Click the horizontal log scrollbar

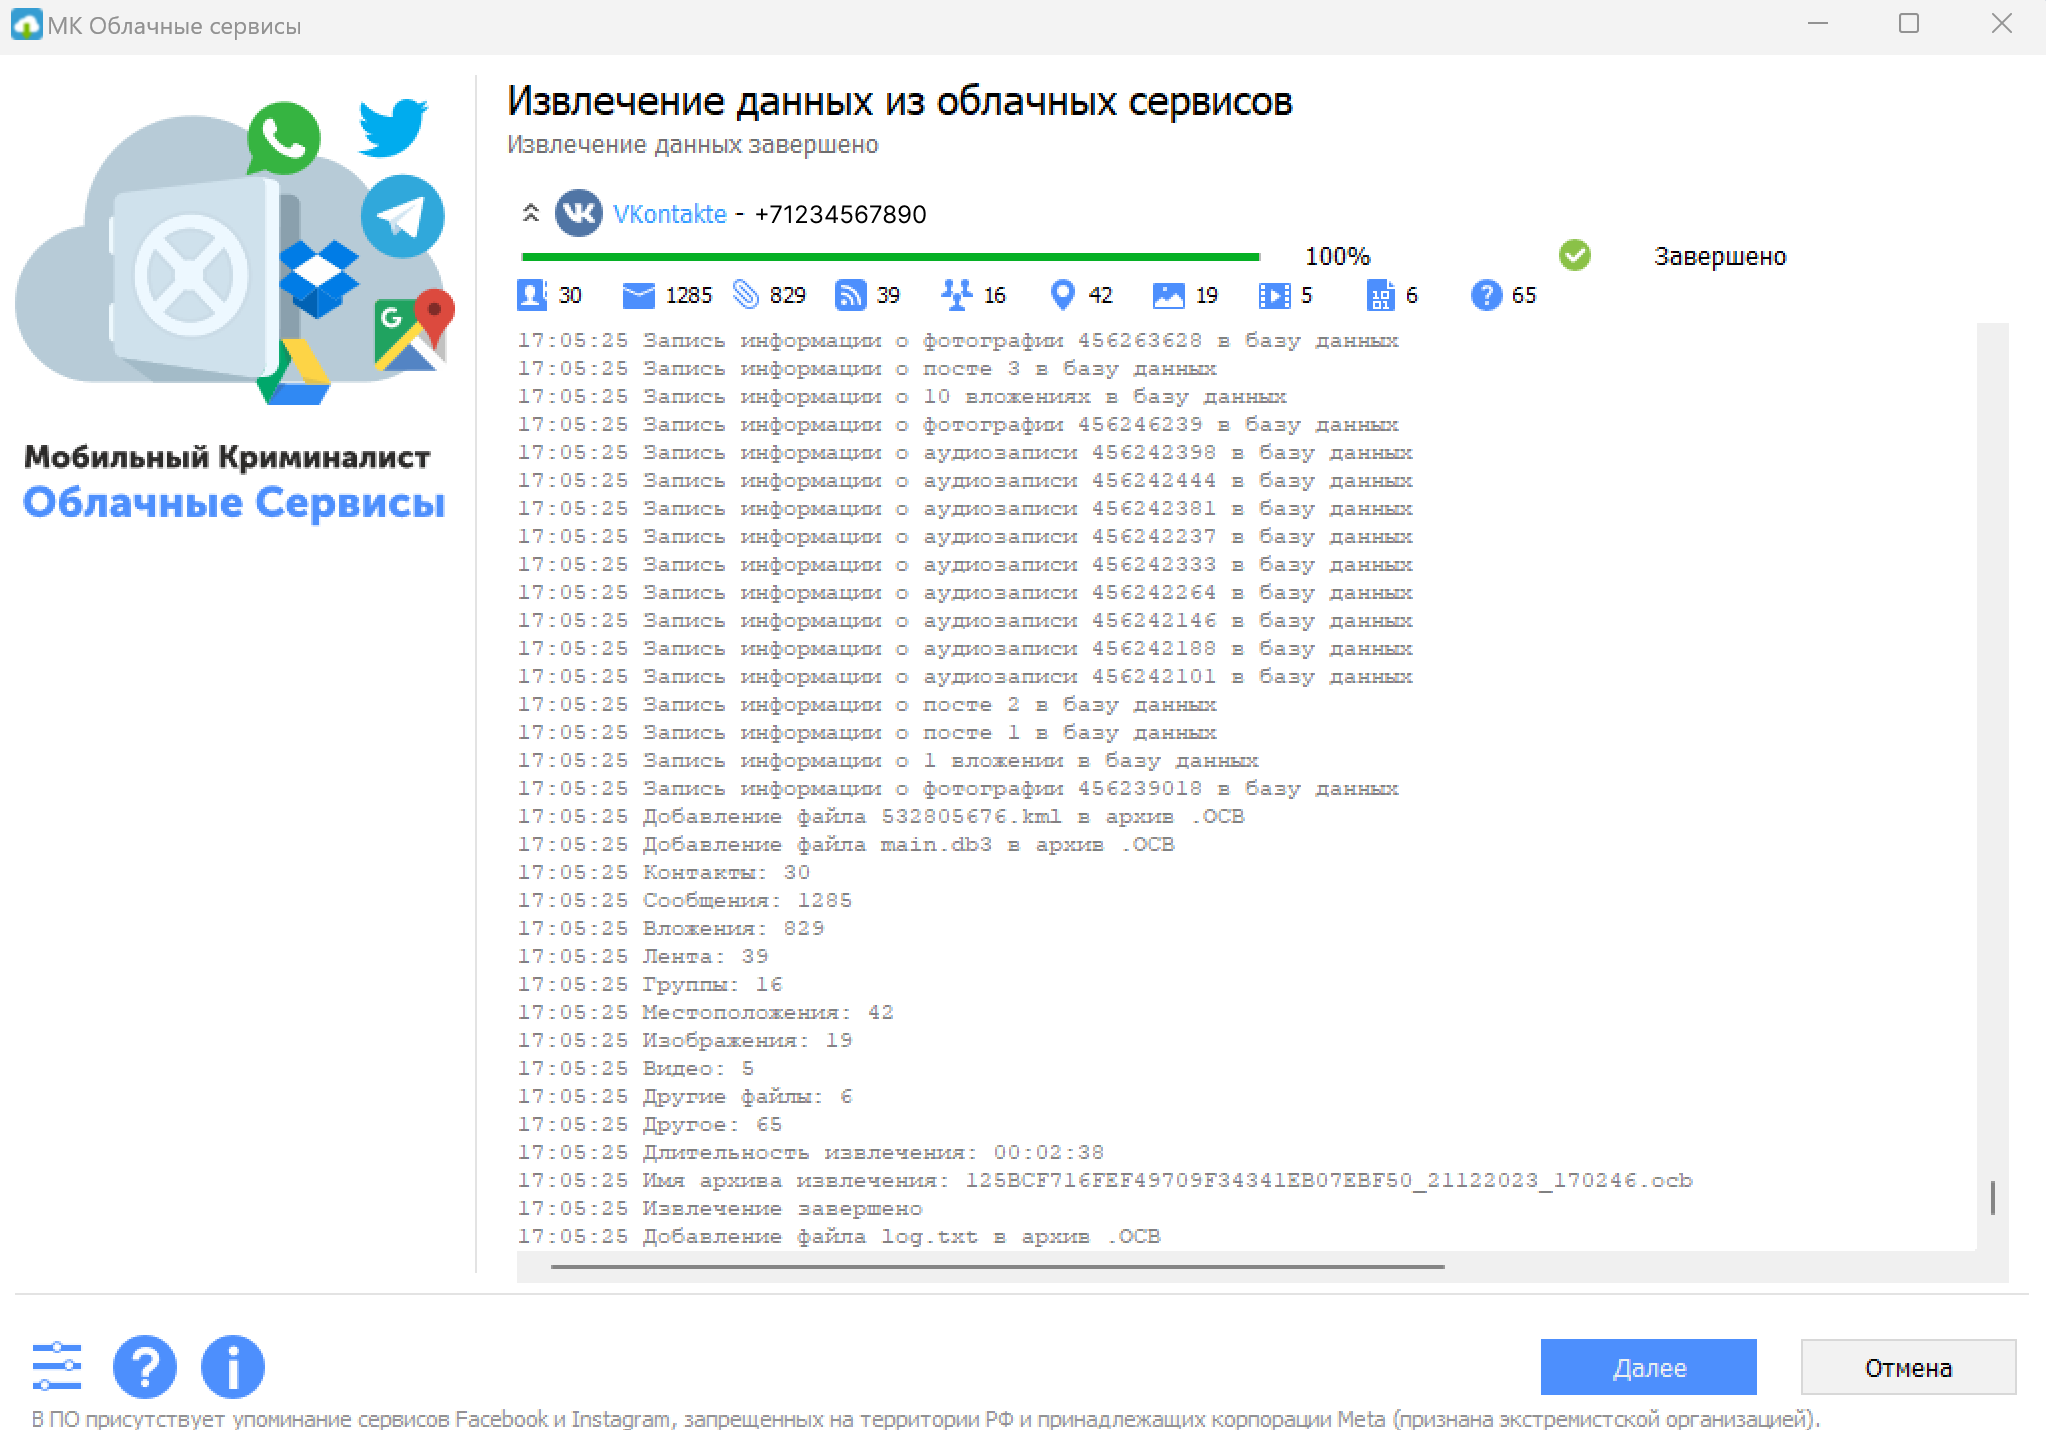(997, 1267)
